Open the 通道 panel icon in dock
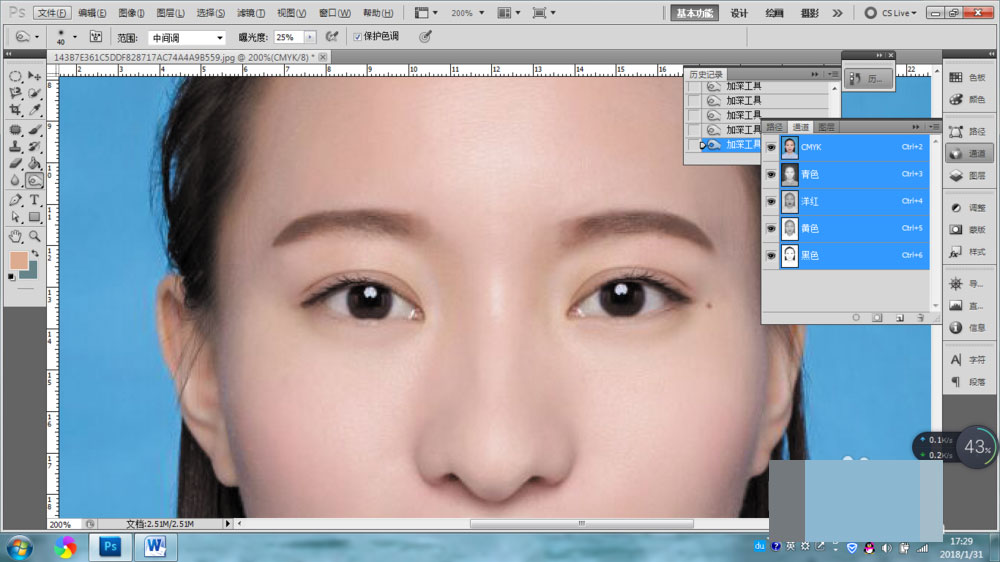 pos(968,154)
